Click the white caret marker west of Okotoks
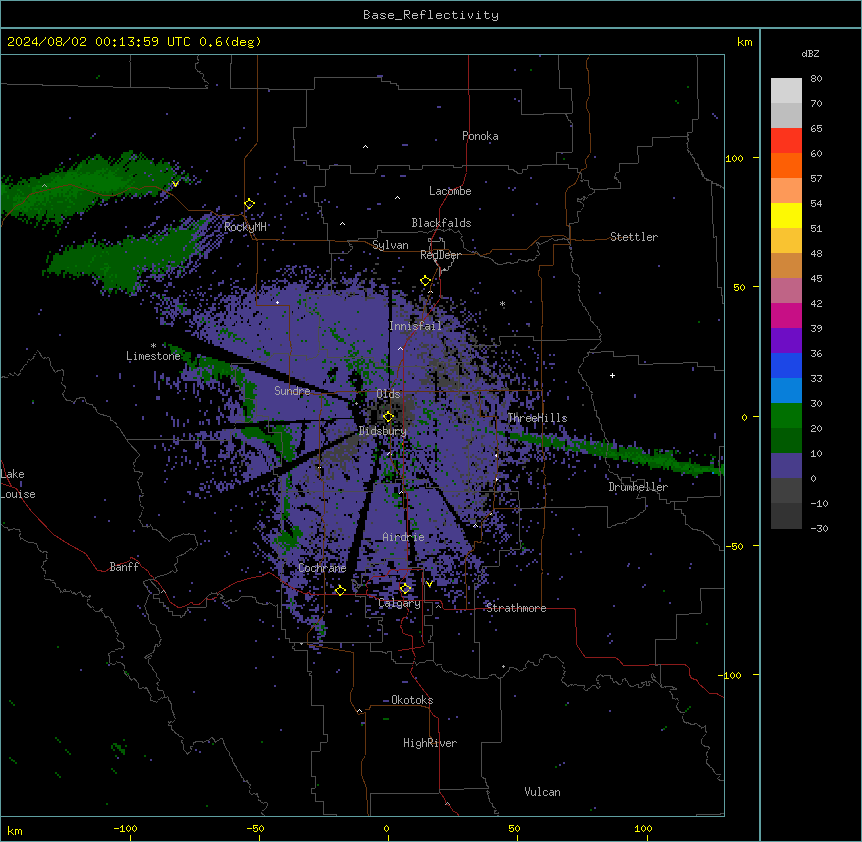 pyautogui.click(x=360, y=711)
